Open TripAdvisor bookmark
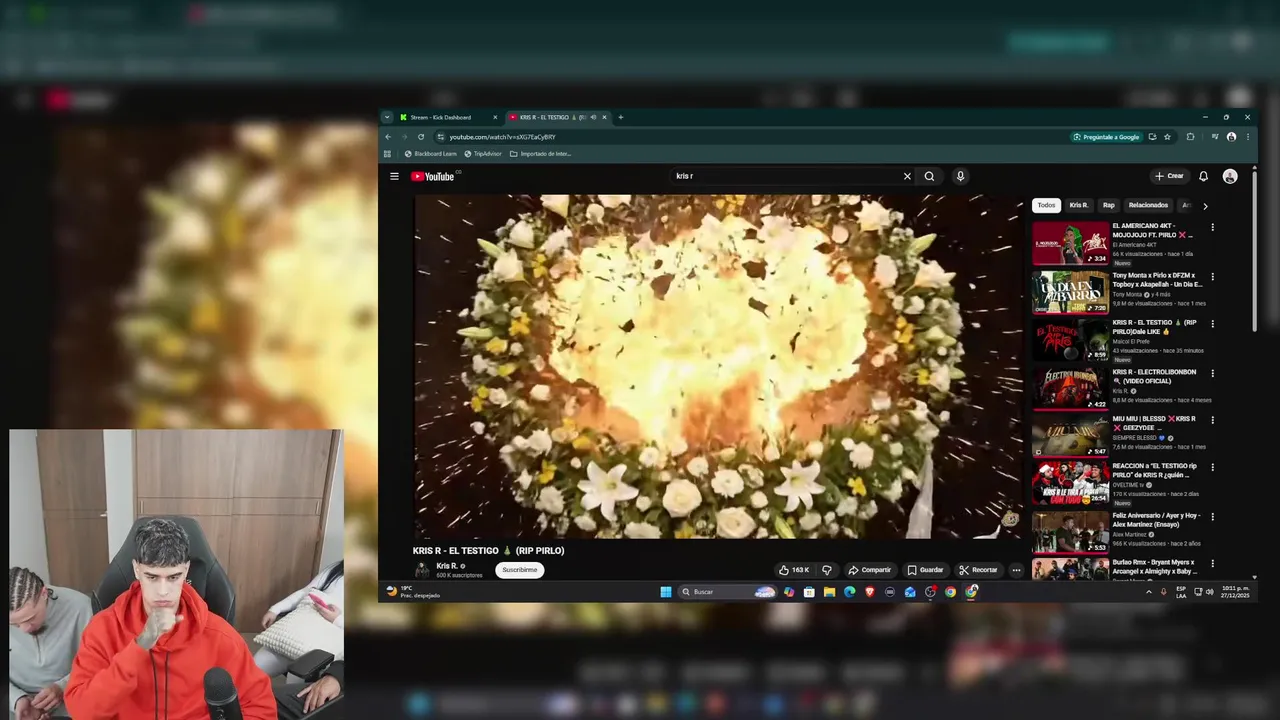Screen dimensions: 1280x720 pyautogui.click(x=483, y=154)
